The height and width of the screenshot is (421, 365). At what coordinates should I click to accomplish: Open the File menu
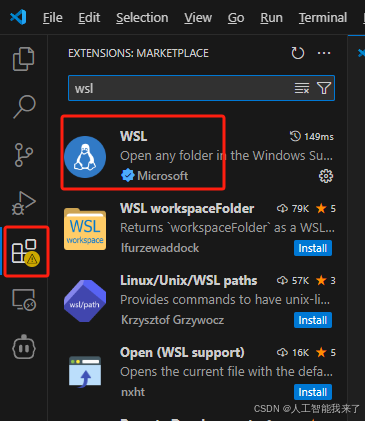click(53, 17)
